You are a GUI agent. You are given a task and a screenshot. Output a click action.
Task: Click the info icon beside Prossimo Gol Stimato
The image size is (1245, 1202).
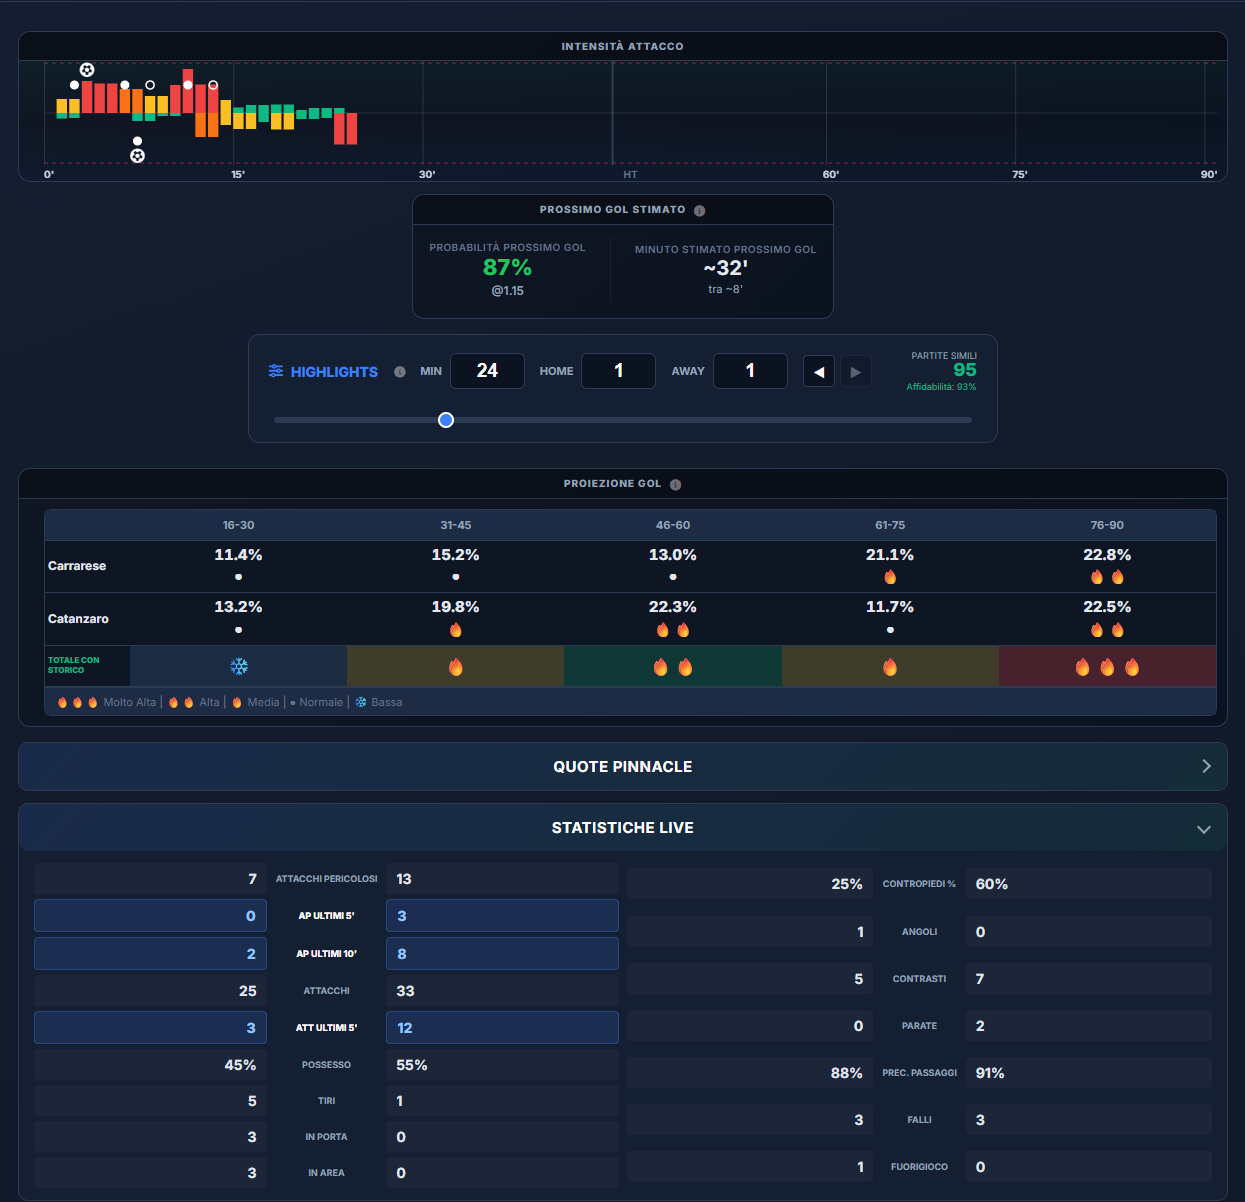coord(699,210)
